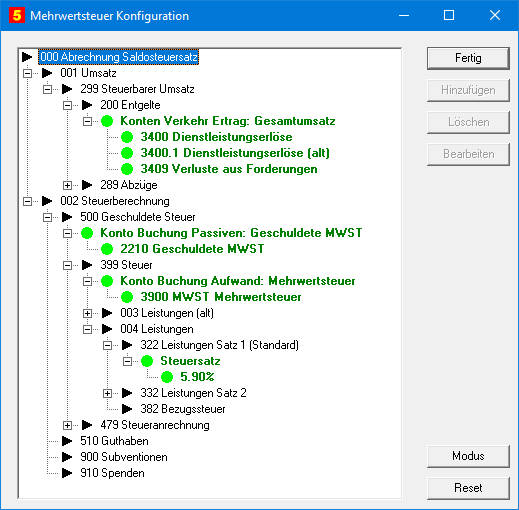Select 000 Abrechnung Saldosteuersatz root item
Image resolution: width=519 pixels, height=510 pixels.
tap(119, 57)
